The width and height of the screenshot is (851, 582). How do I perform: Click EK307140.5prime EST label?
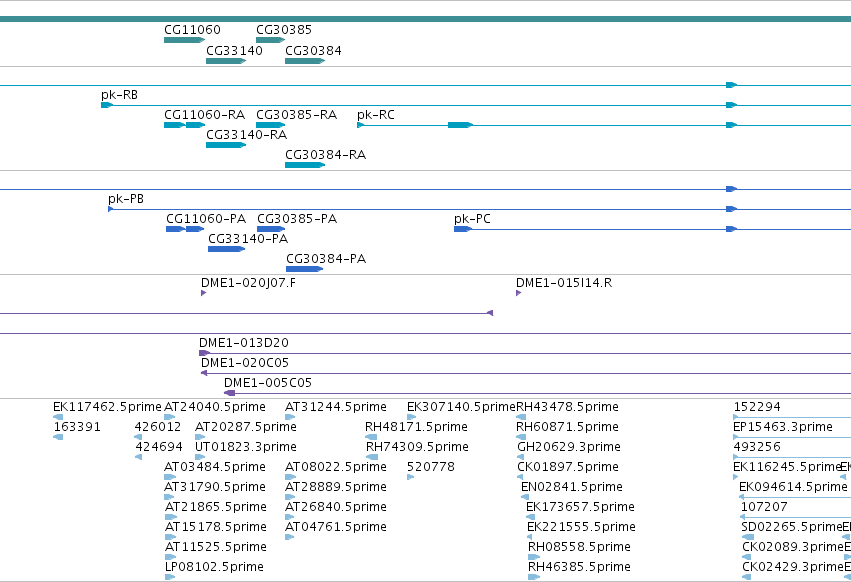point(461,407)
